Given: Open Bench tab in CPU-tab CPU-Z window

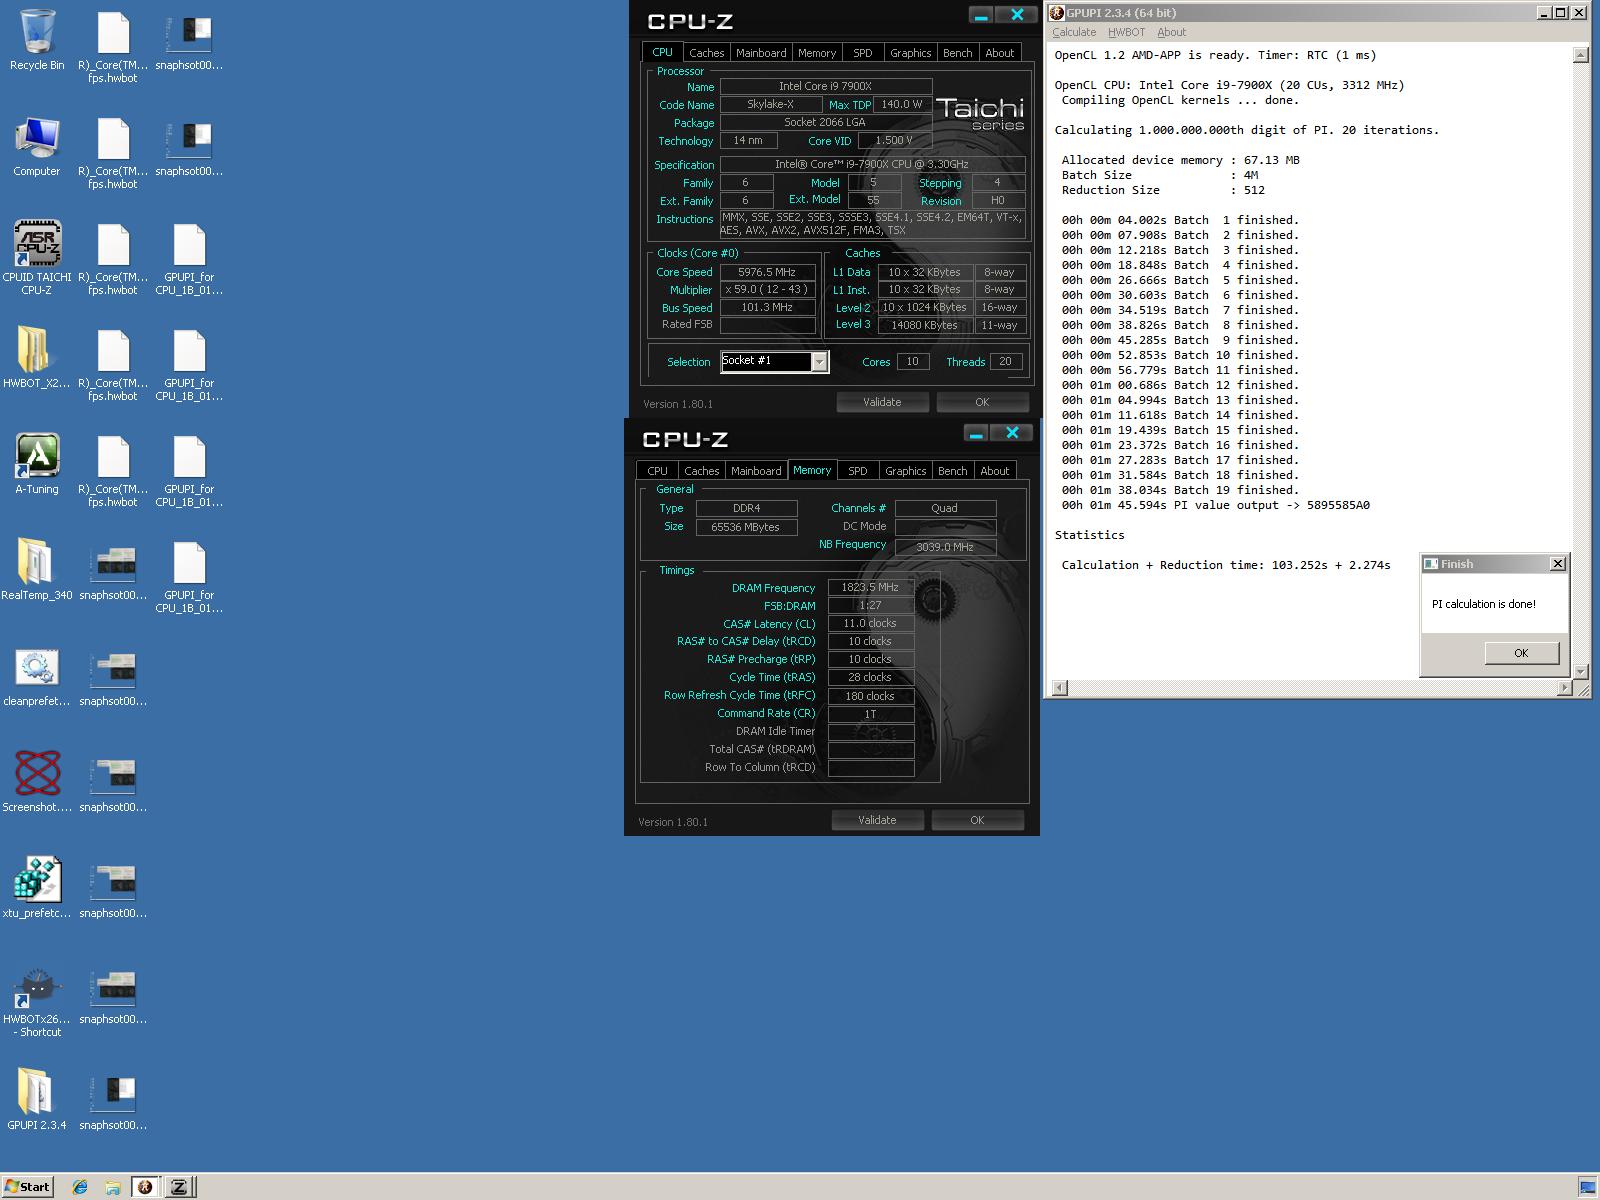Looking at the screenshot, I should 957,53.
